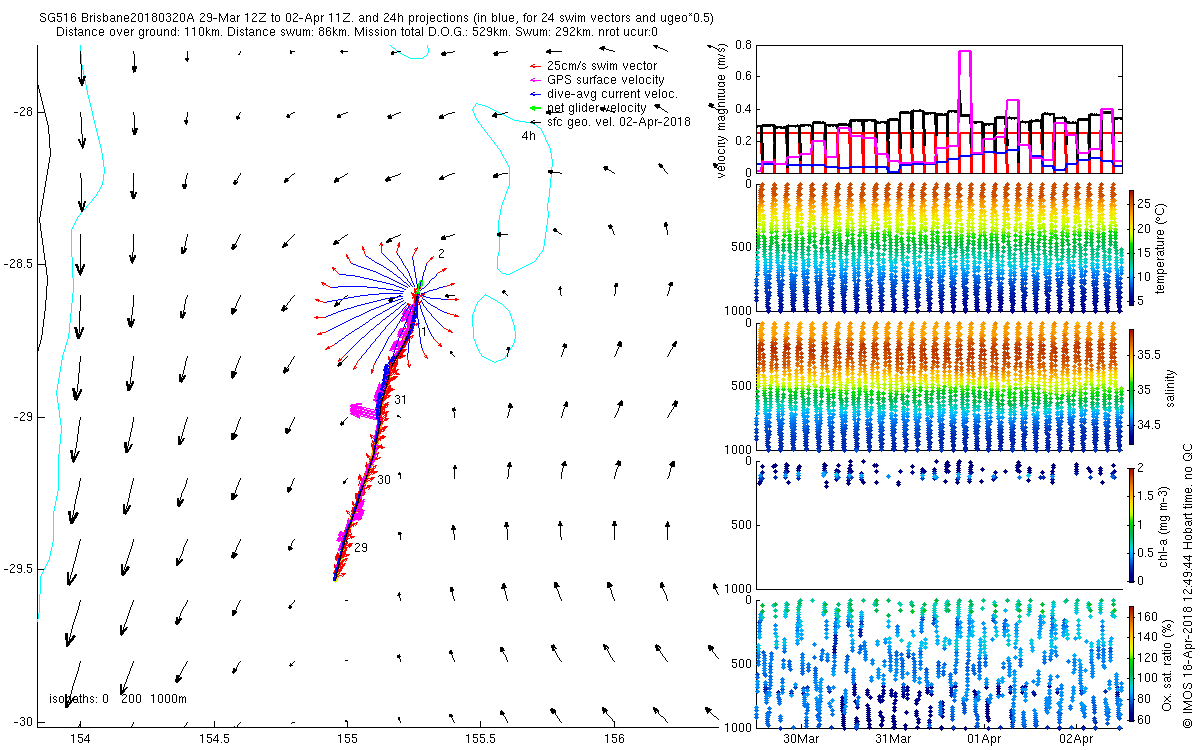Click the 'velocity magnitude (m/s)' axis label
The height and width of the screenshot is (750, 1200).
point(721,110)
